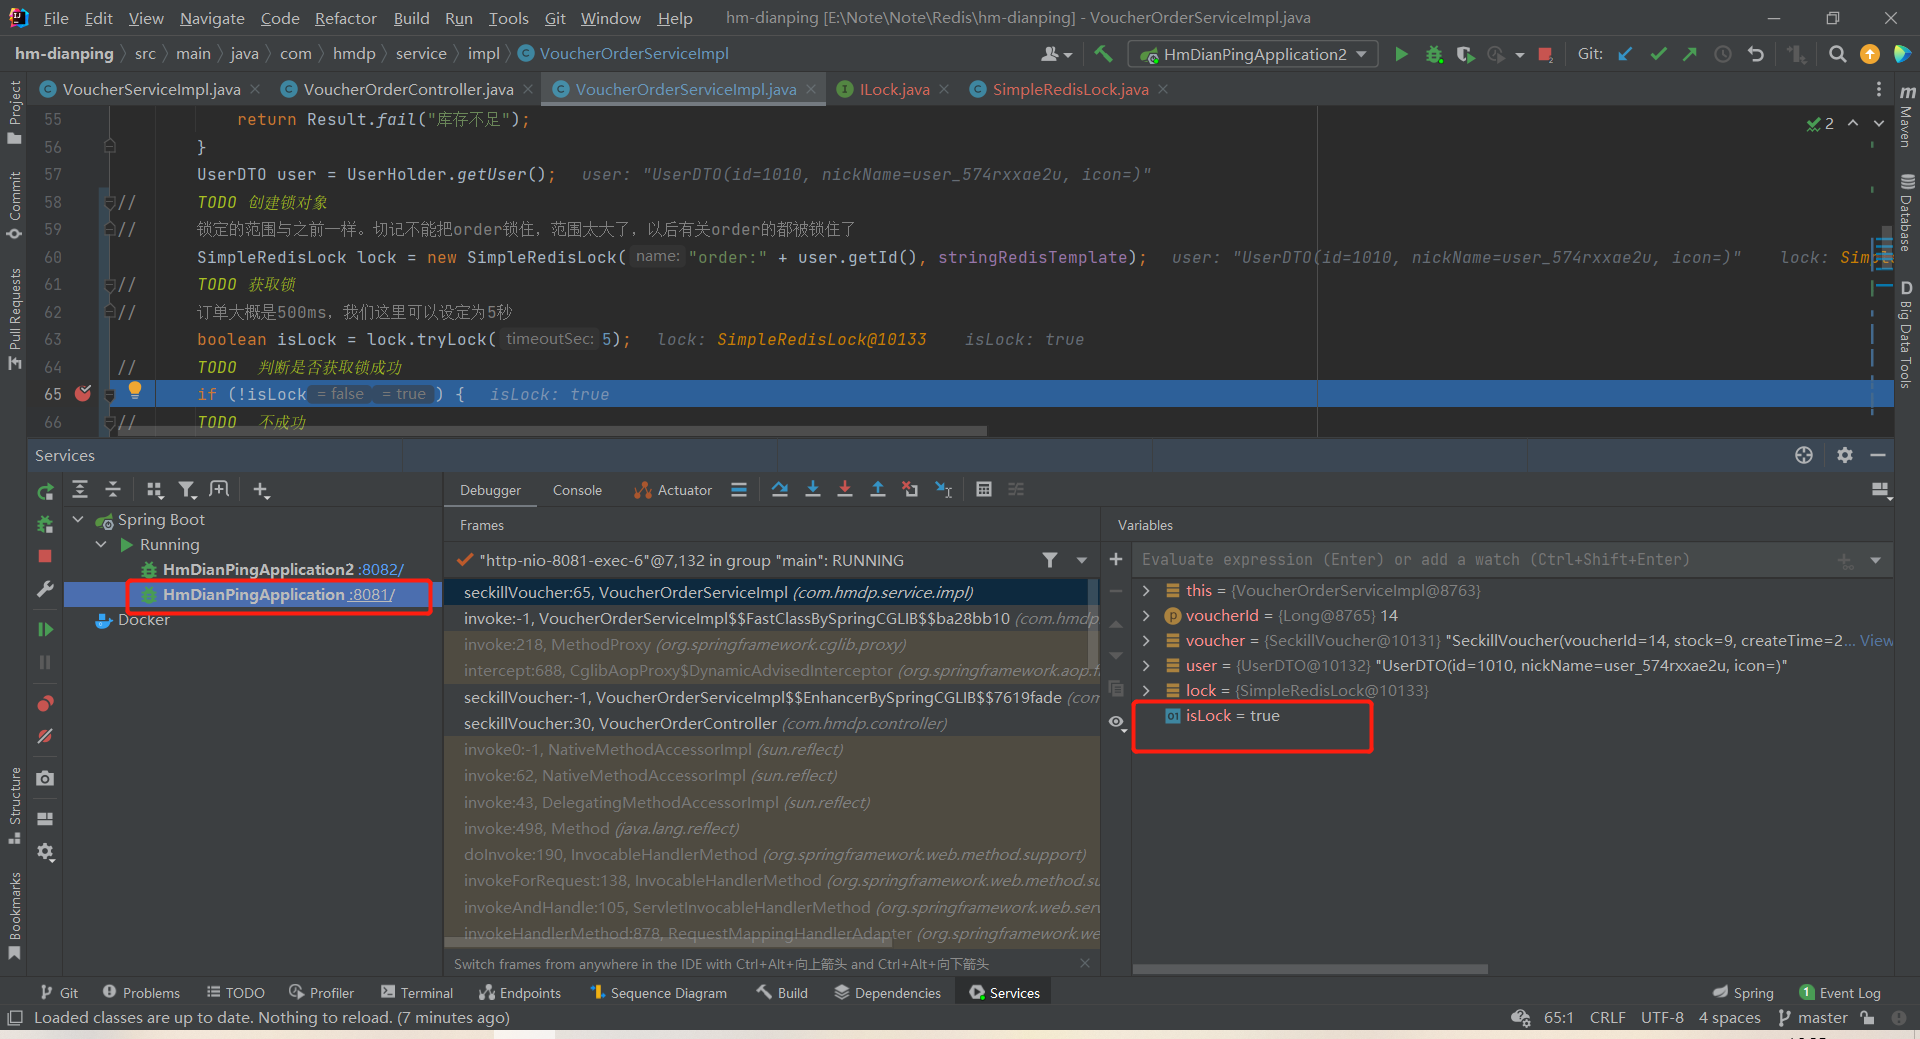Expand the user variable node
Screen dimensions: 1920x1039
point(1146,665)
